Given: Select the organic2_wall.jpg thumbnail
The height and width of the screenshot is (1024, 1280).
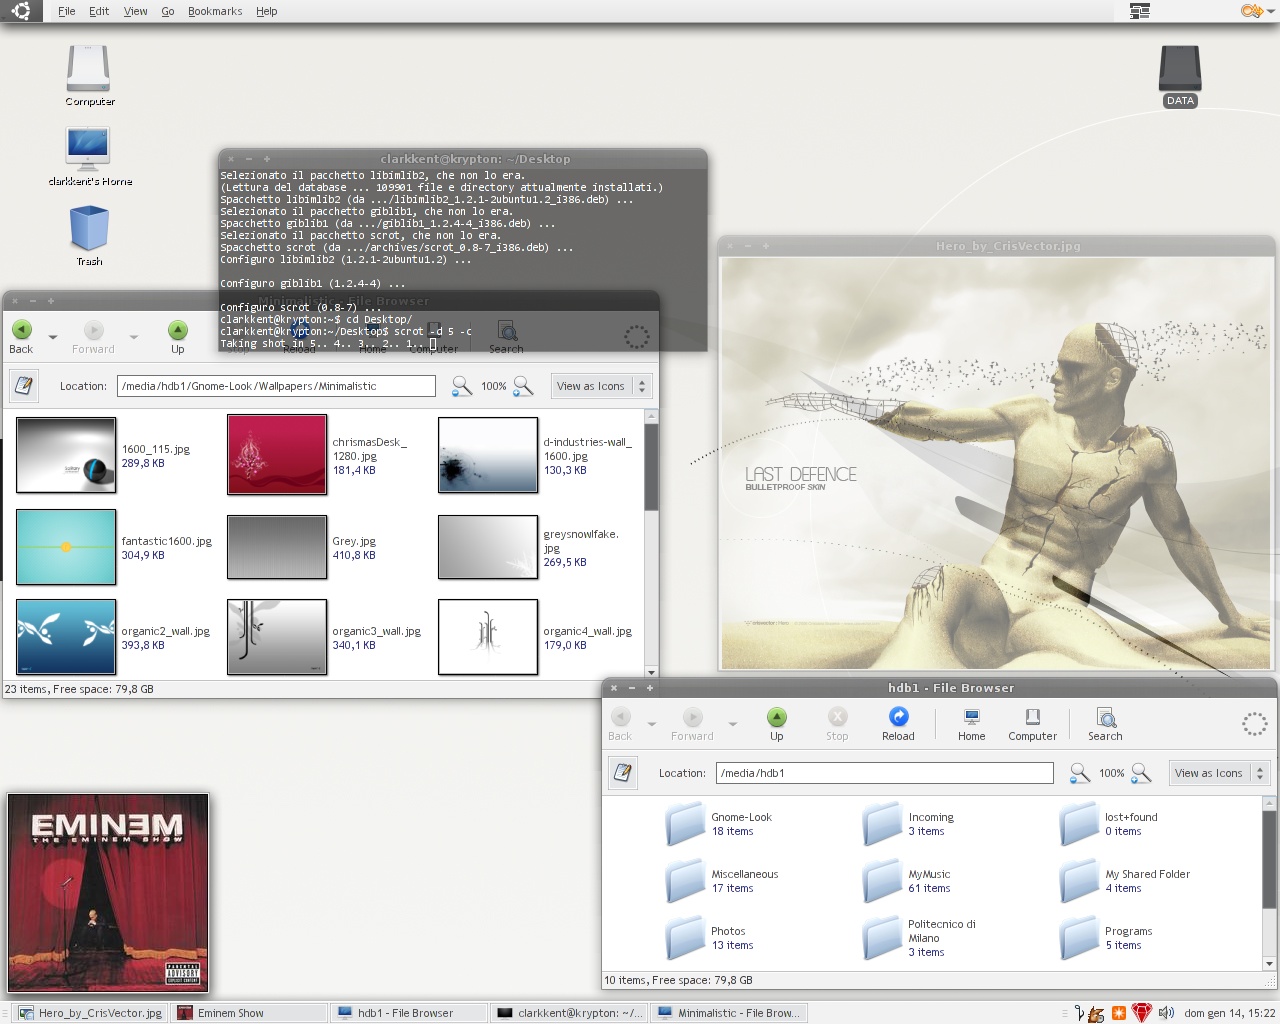Looking at the screenshot, I should (x=66, y=637).
